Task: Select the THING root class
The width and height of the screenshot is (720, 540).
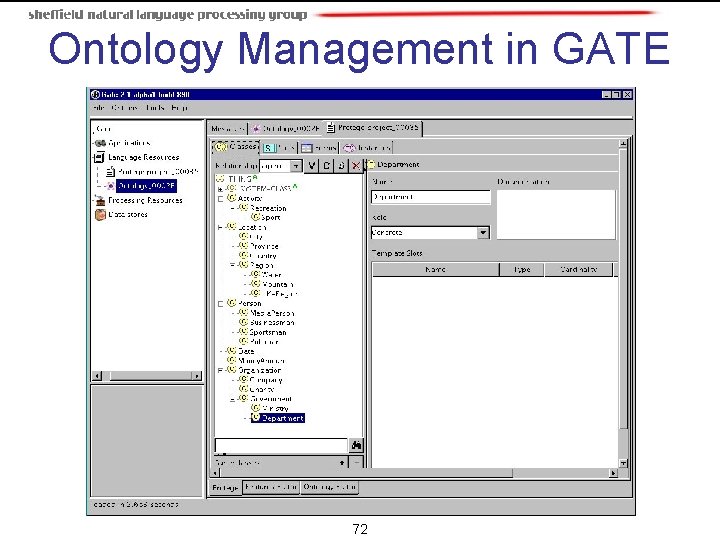Action: click(x=240, y=179)
